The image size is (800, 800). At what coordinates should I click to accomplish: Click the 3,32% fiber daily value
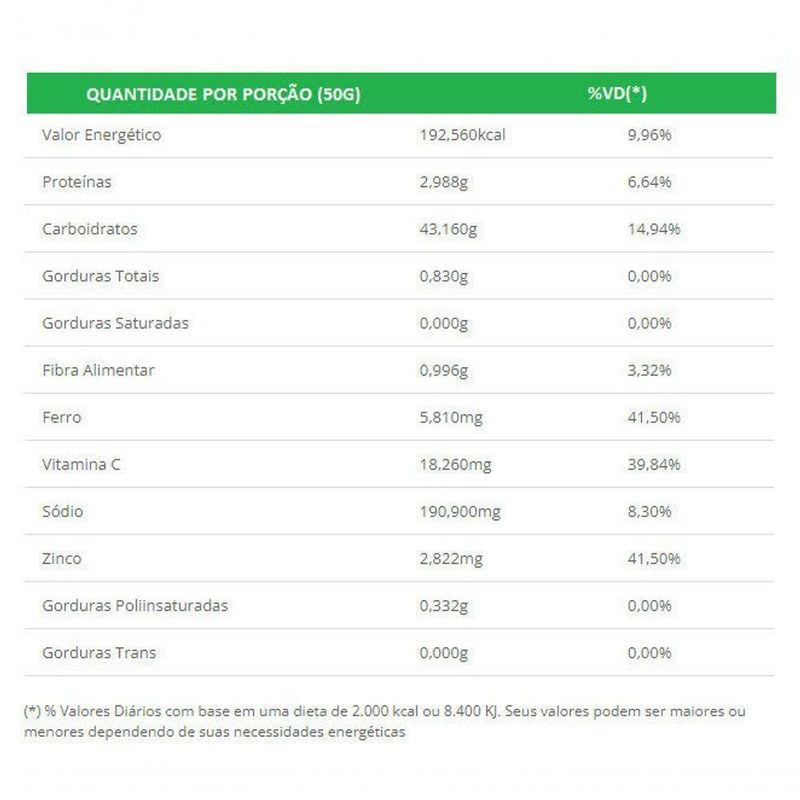point(649,370)
